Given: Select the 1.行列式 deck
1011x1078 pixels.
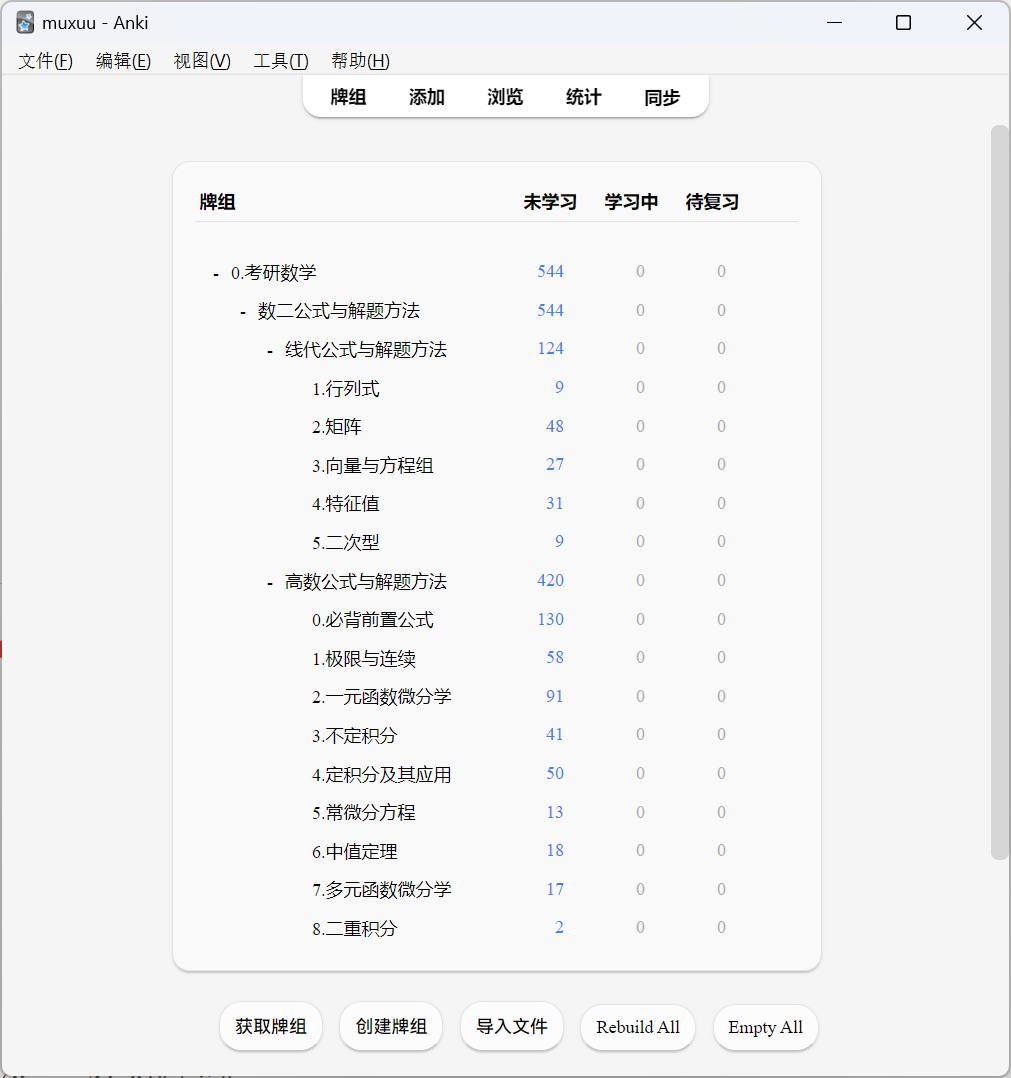Looking at the screenshot, I should coord(346,389).
